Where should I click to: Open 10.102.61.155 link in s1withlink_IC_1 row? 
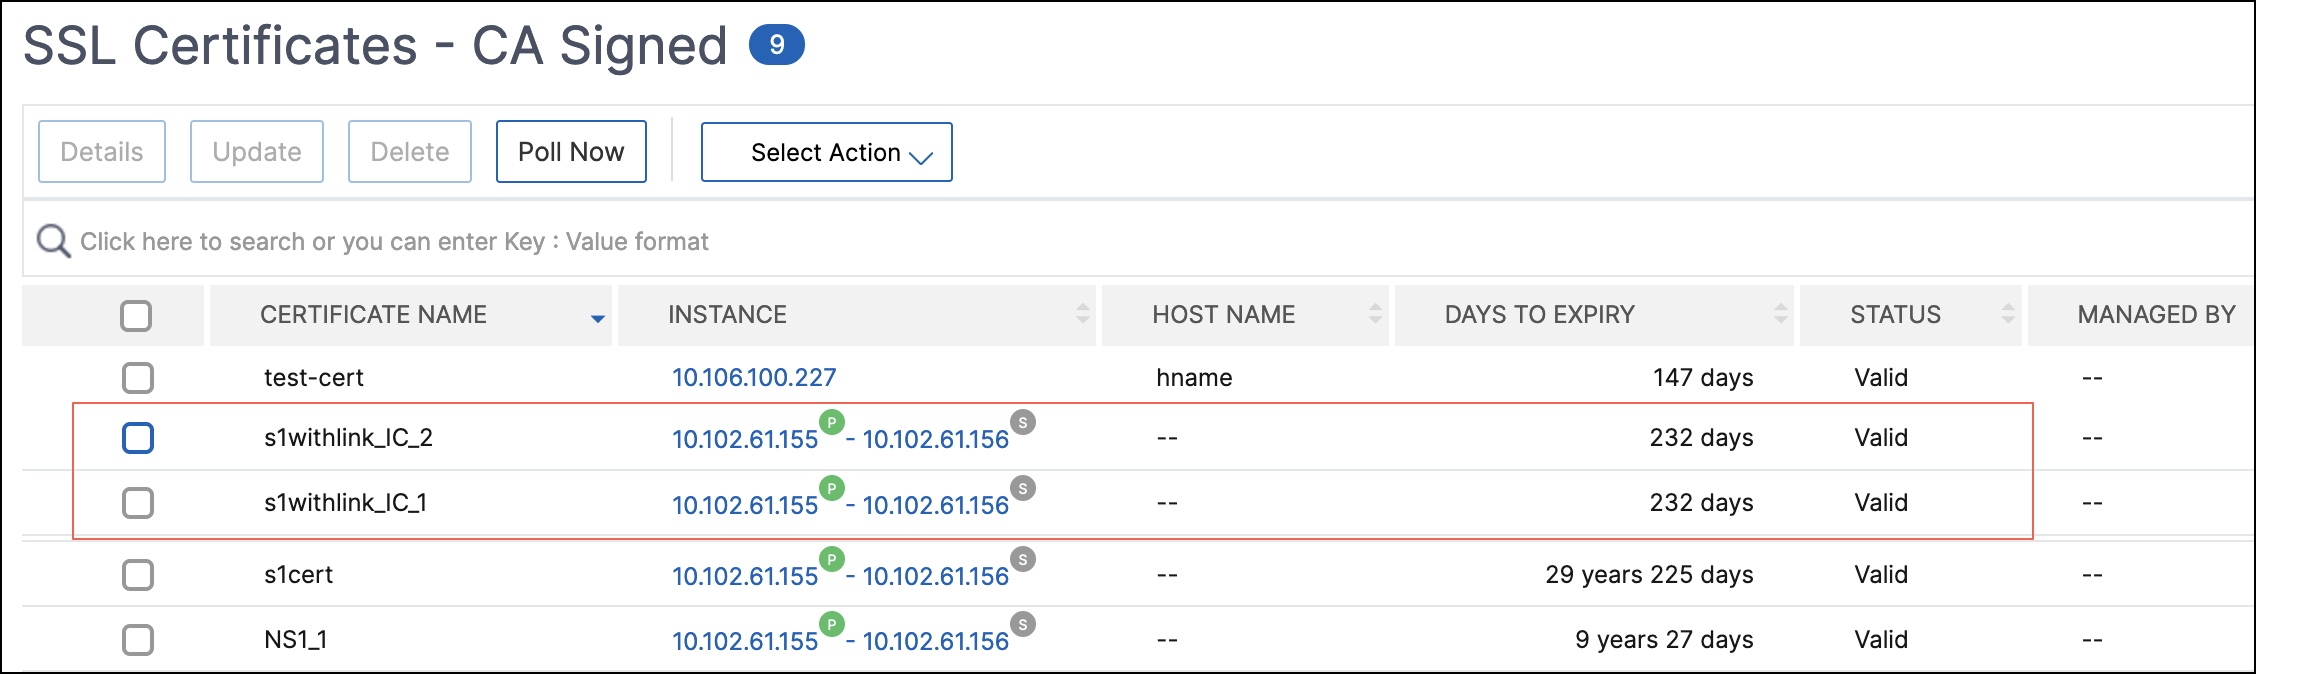click(745, 505)
